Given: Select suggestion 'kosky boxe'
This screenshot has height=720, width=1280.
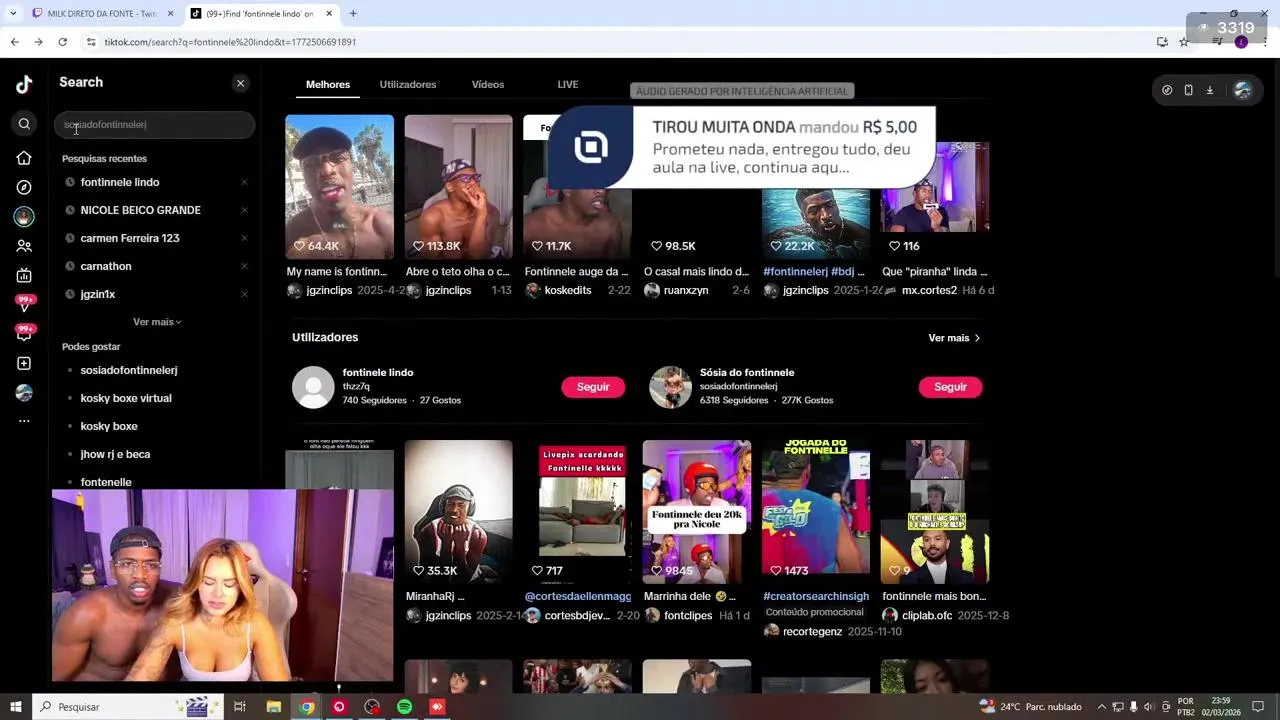Looking at the screenshot, I should coord(109,426).
